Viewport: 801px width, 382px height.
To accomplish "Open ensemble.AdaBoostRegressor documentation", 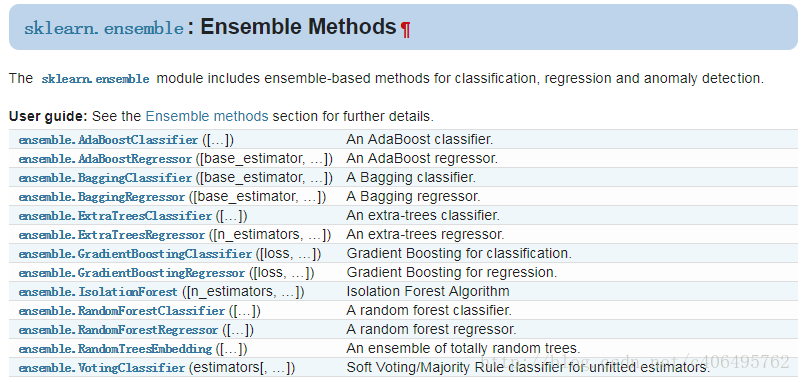I will (105, 159).
